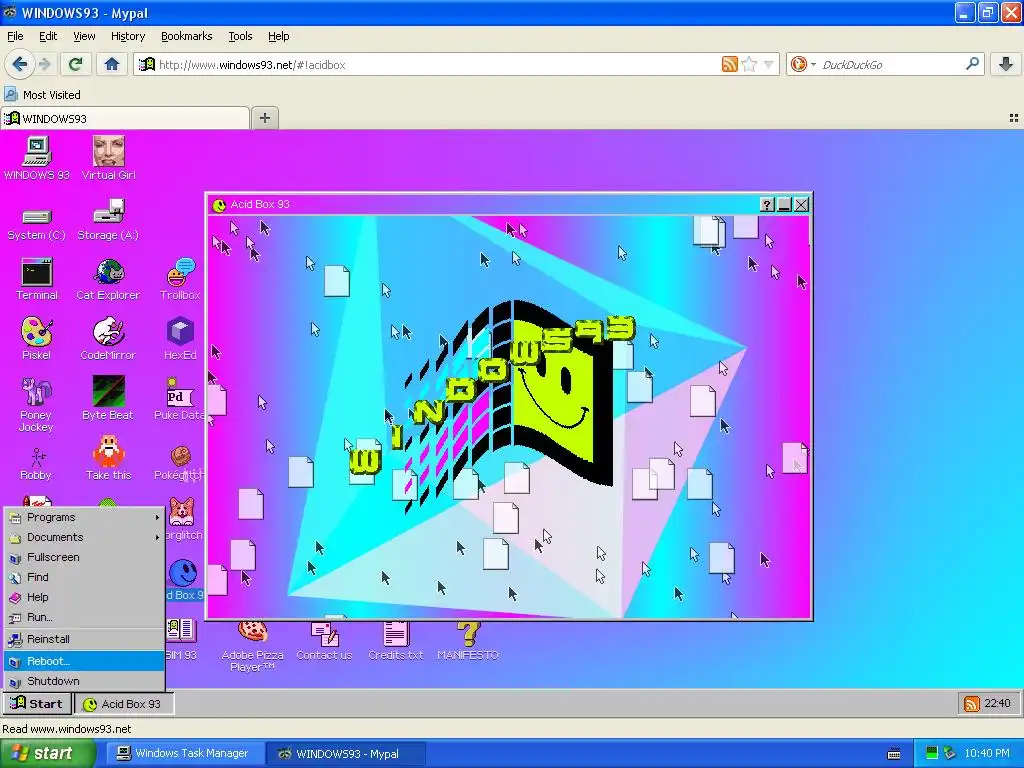The width and height of the screenshot is (1024, 768).
Task: Launch the Poney Jockey icon
Action: click(x=37, y=404)
